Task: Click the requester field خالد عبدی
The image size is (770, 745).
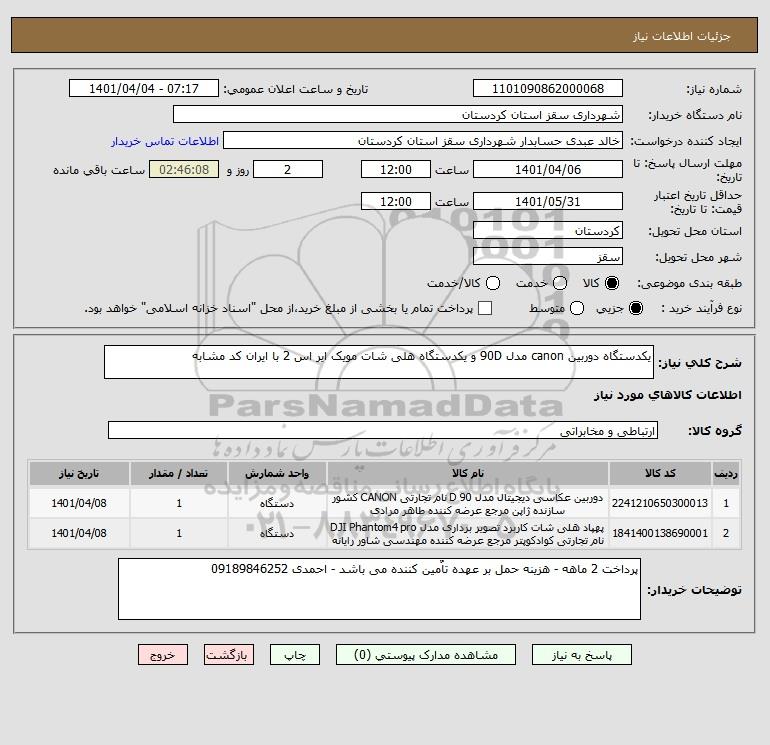Action: [423, 141]
